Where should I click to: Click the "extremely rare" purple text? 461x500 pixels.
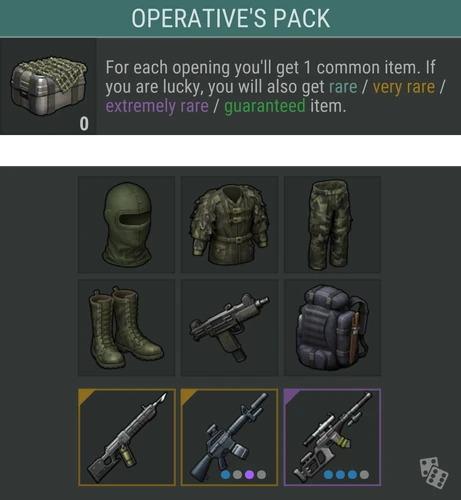click(157, 106)
